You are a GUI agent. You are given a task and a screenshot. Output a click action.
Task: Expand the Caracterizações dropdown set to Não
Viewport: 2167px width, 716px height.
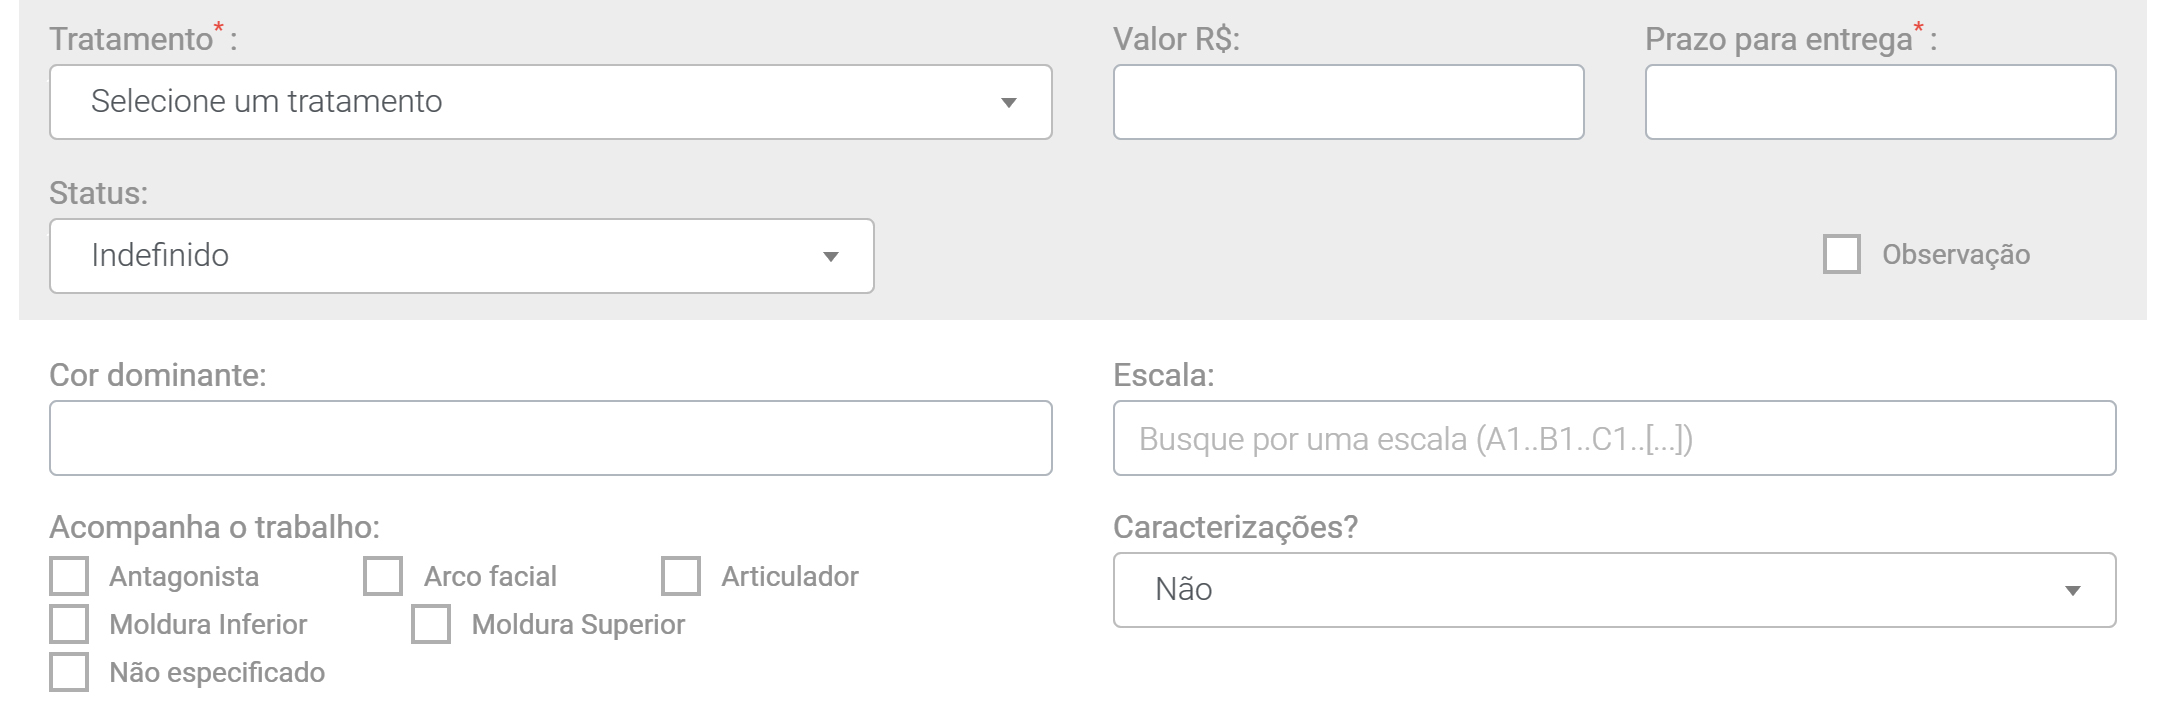1614,590
